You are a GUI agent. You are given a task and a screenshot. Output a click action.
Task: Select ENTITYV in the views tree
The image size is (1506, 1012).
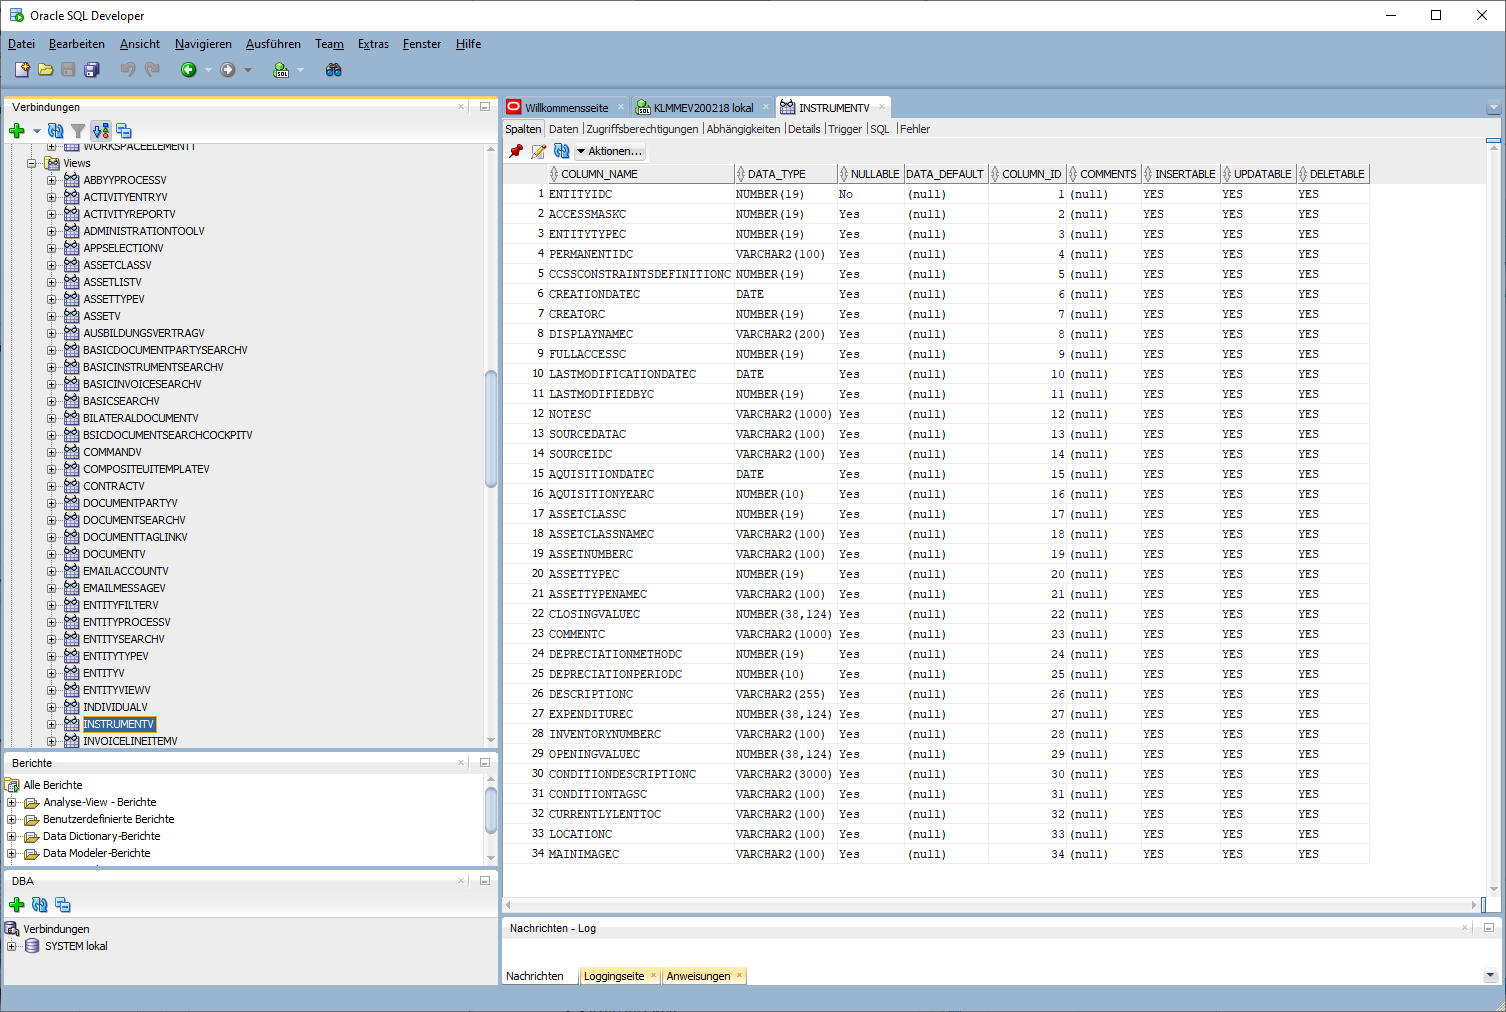tap(104, 673)
